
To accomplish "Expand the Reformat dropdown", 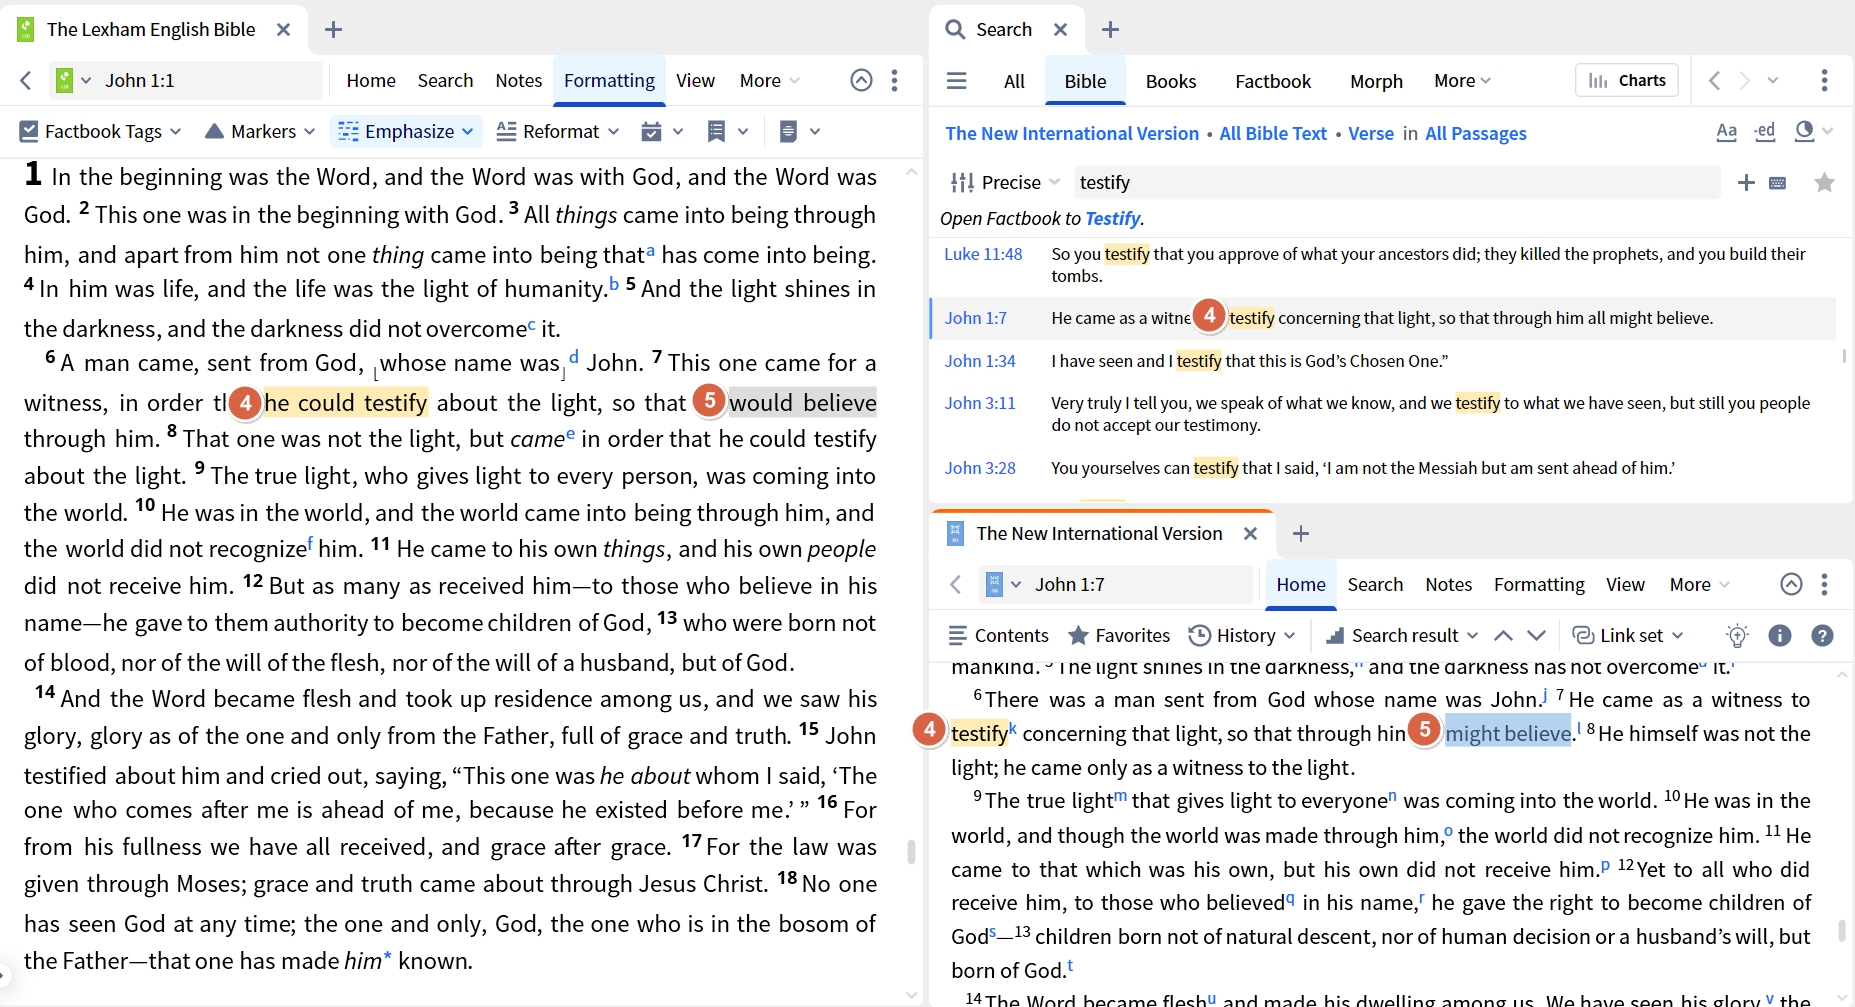I will pyautogui.click(x=558, y=131).
